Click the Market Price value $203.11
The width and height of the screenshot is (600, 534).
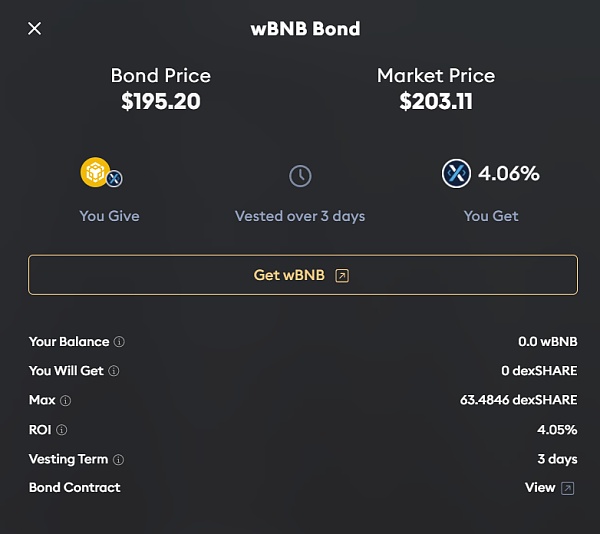[436, 101]
